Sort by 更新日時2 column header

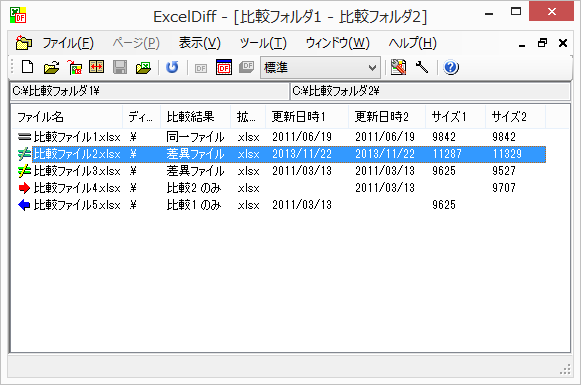pos(387,117)
